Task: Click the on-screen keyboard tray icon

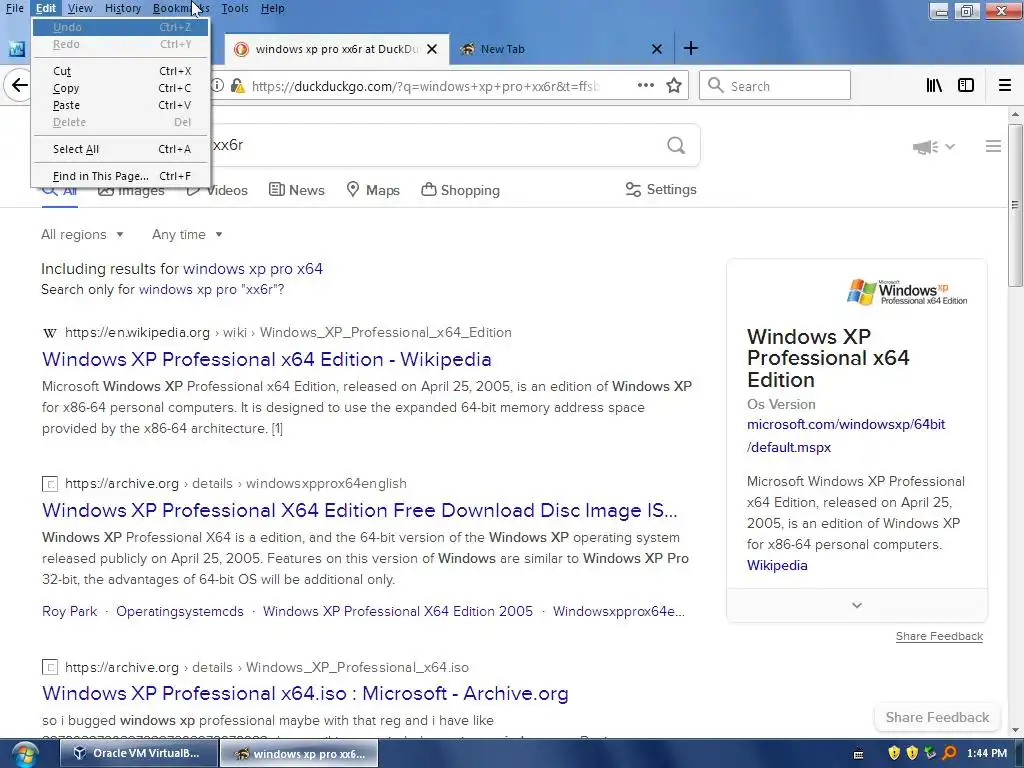Action: [x=858, y=754]
